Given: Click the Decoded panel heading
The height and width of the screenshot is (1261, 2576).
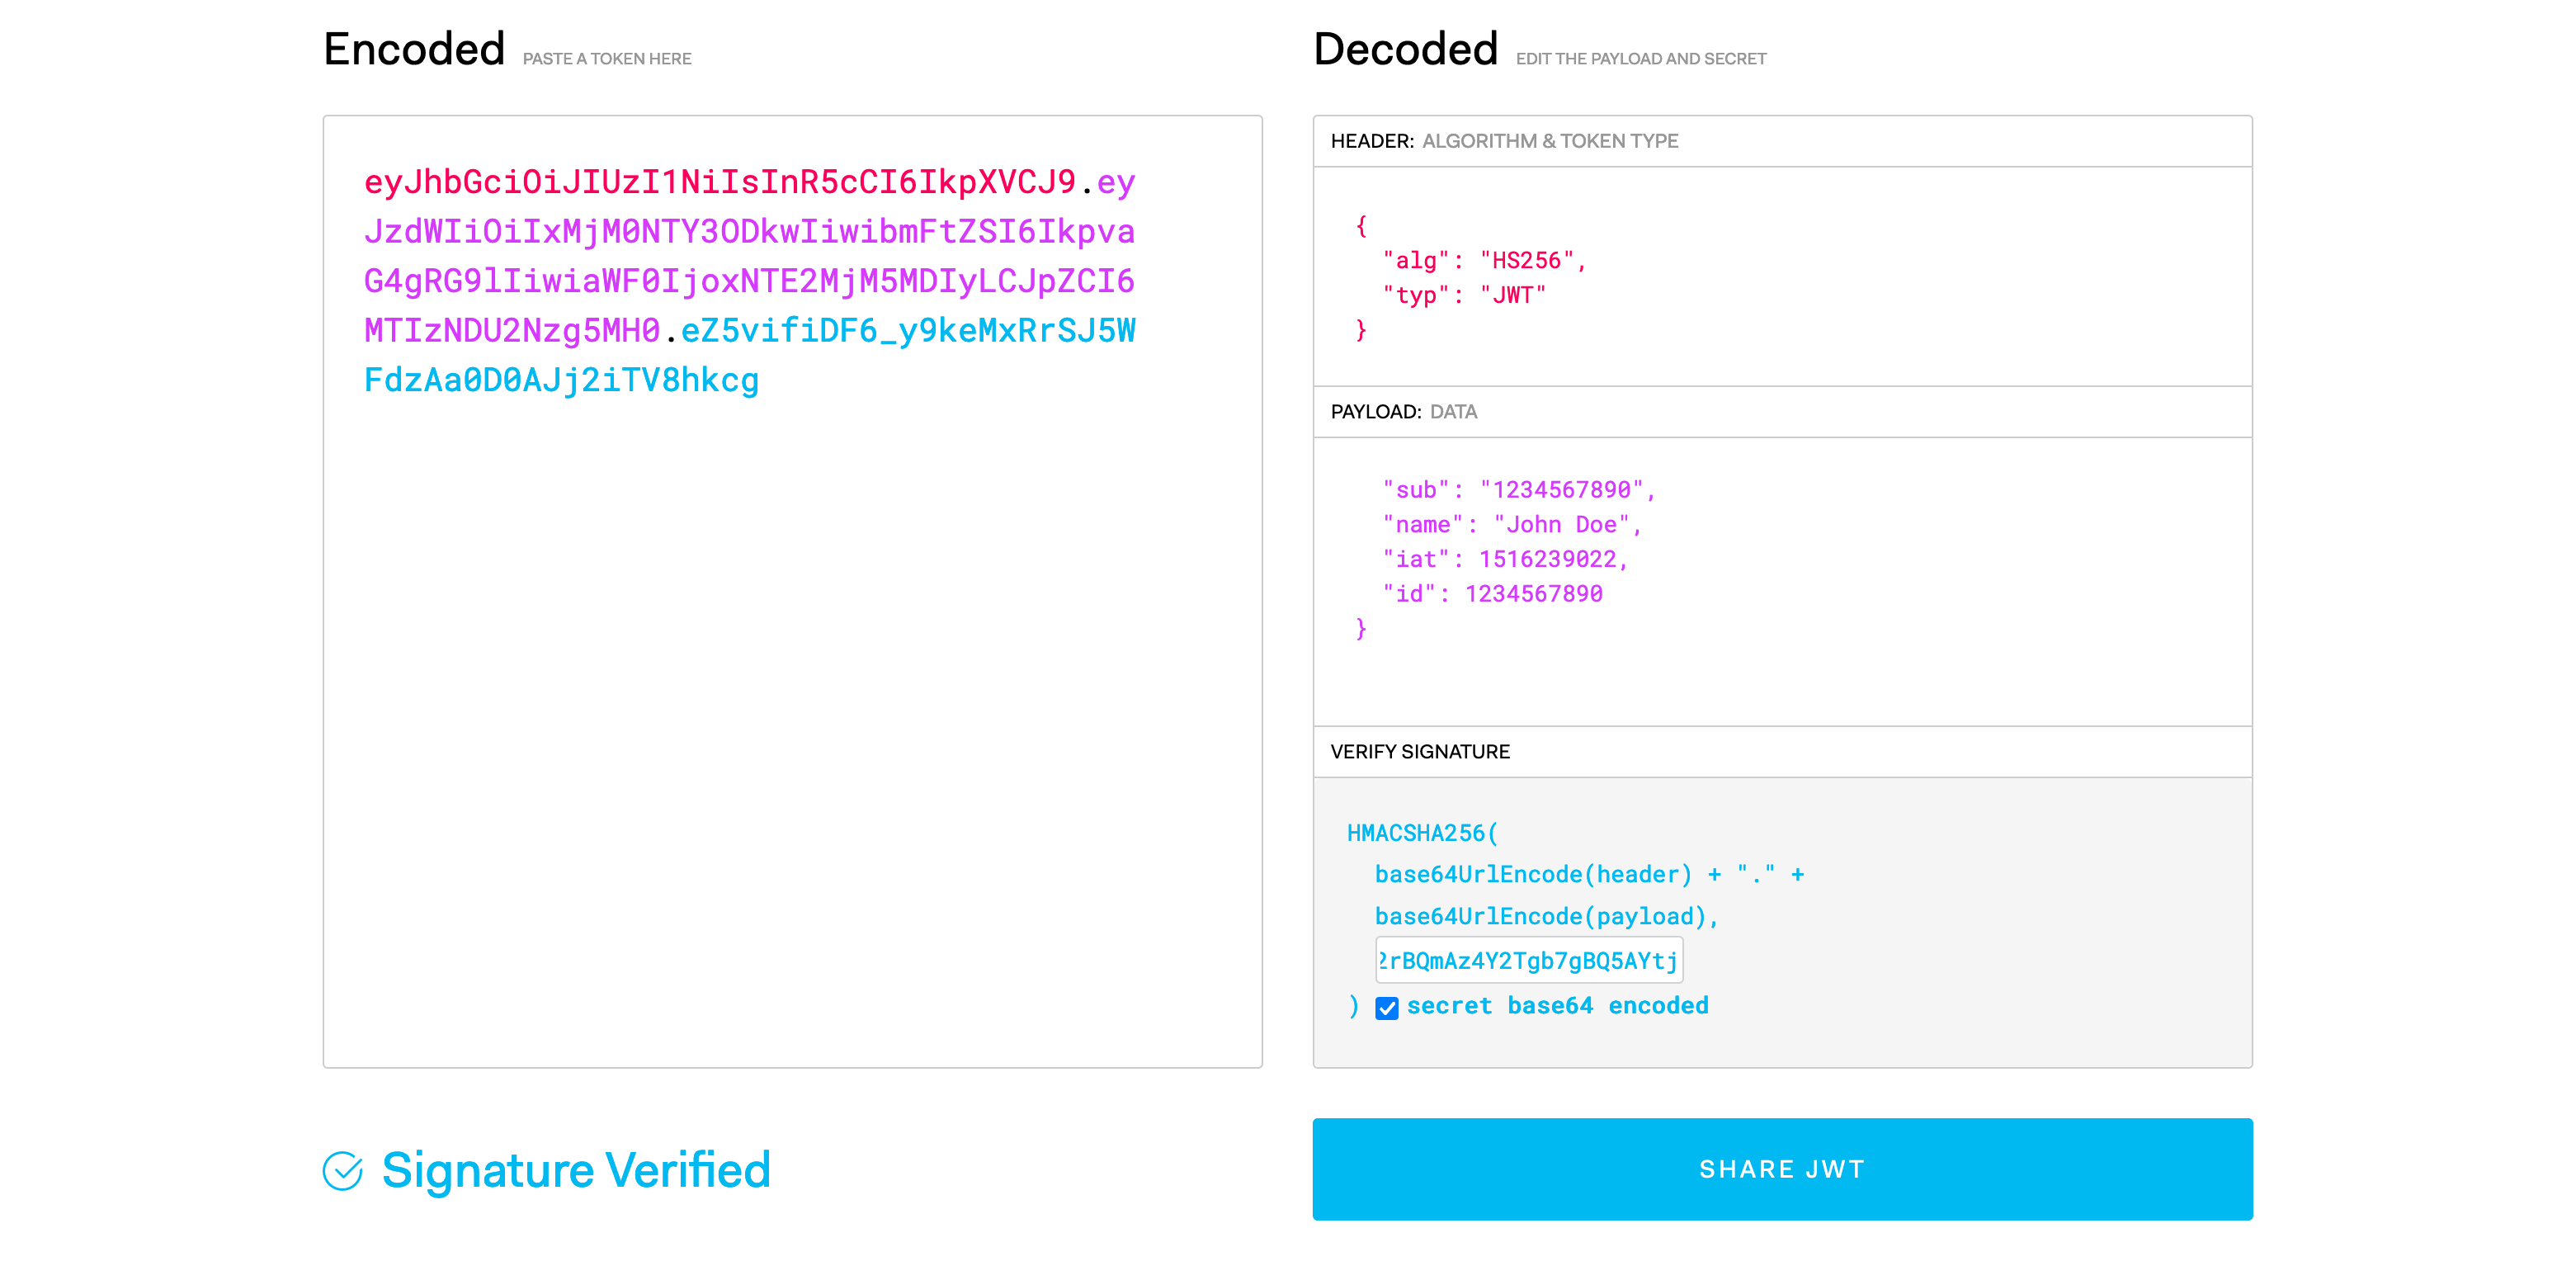Looking at the screenshot, I should tap(1404, 47).
